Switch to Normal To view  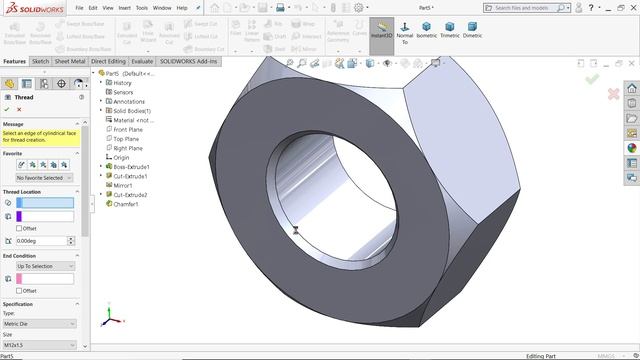(x=404, y=33)
